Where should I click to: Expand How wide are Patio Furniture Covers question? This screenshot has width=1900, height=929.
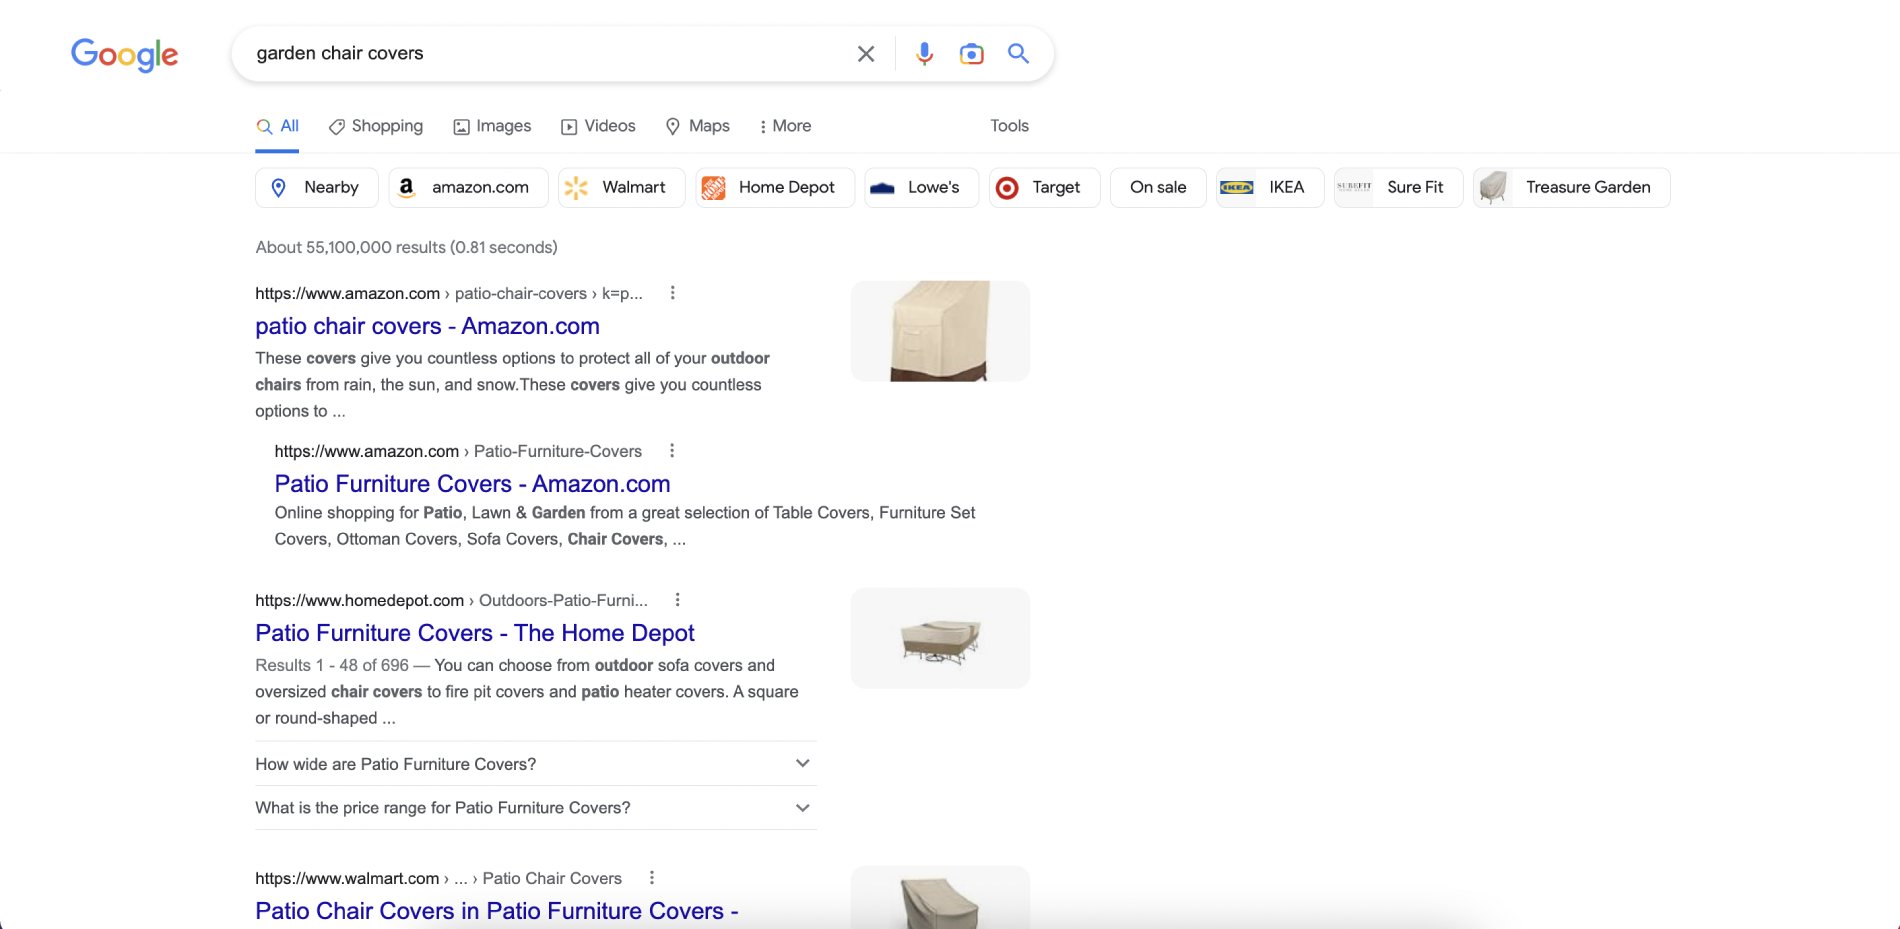coord(535,764)
